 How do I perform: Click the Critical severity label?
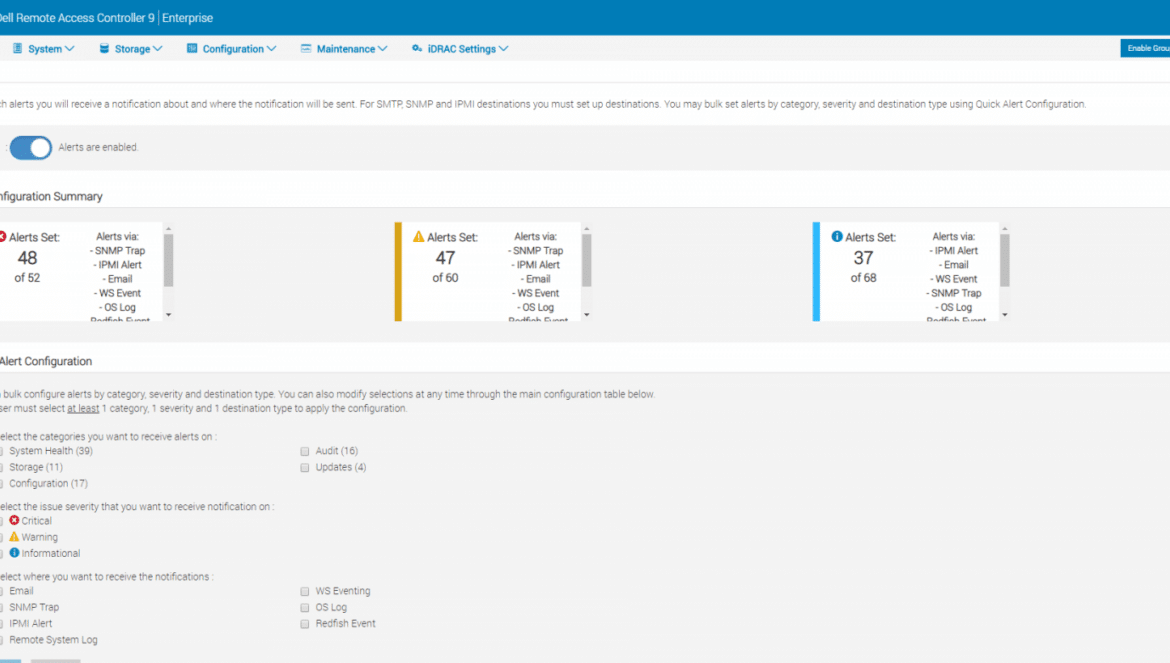tap(37, 521)
